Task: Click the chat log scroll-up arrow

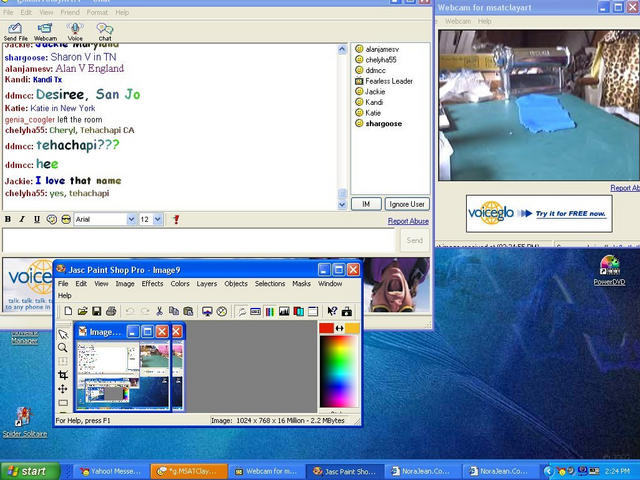Action: point(342,49)
